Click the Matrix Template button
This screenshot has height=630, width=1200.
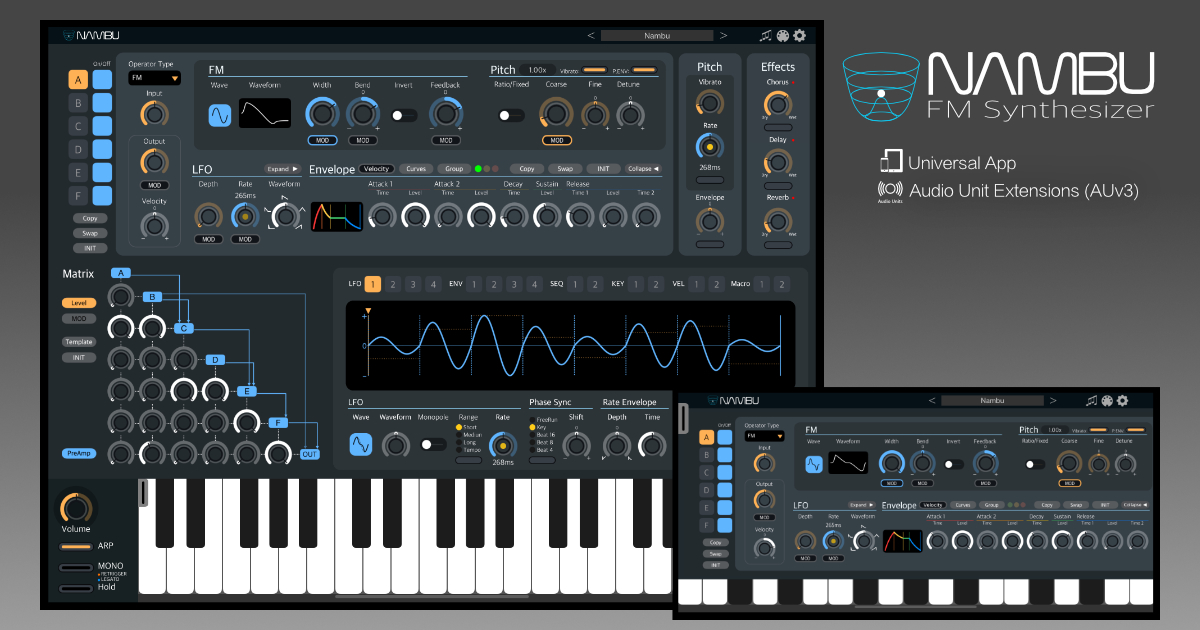coord(78,341)
